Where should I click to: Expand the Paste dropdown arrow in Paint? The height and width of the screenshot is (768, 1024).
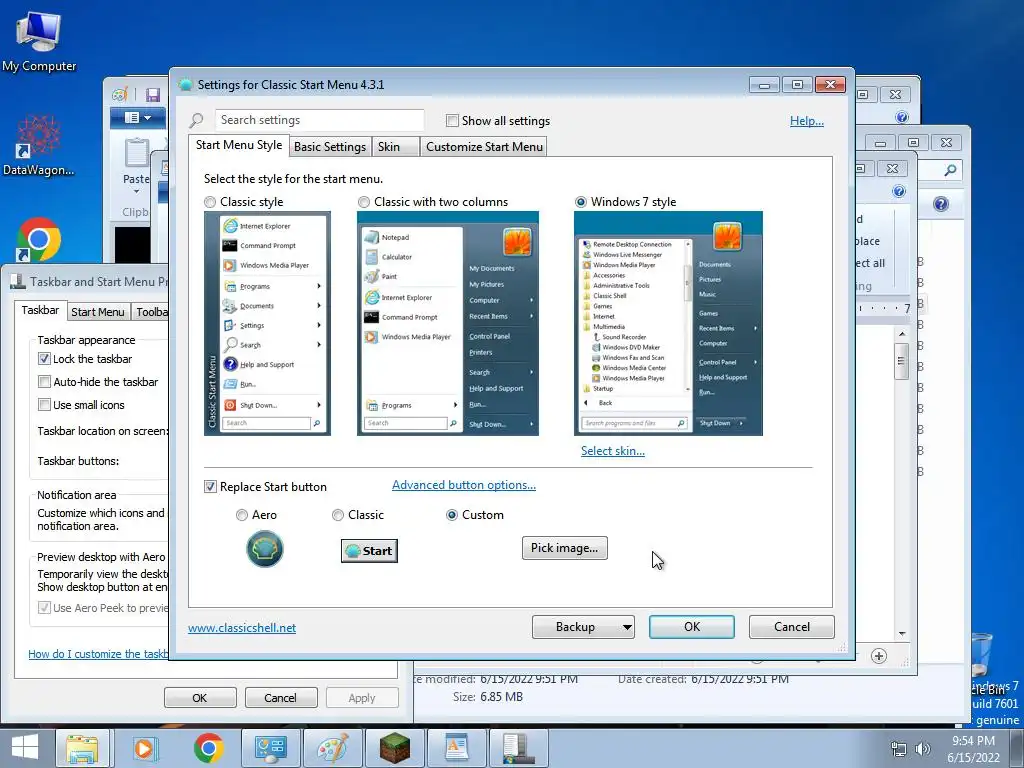tap(136, 191)
